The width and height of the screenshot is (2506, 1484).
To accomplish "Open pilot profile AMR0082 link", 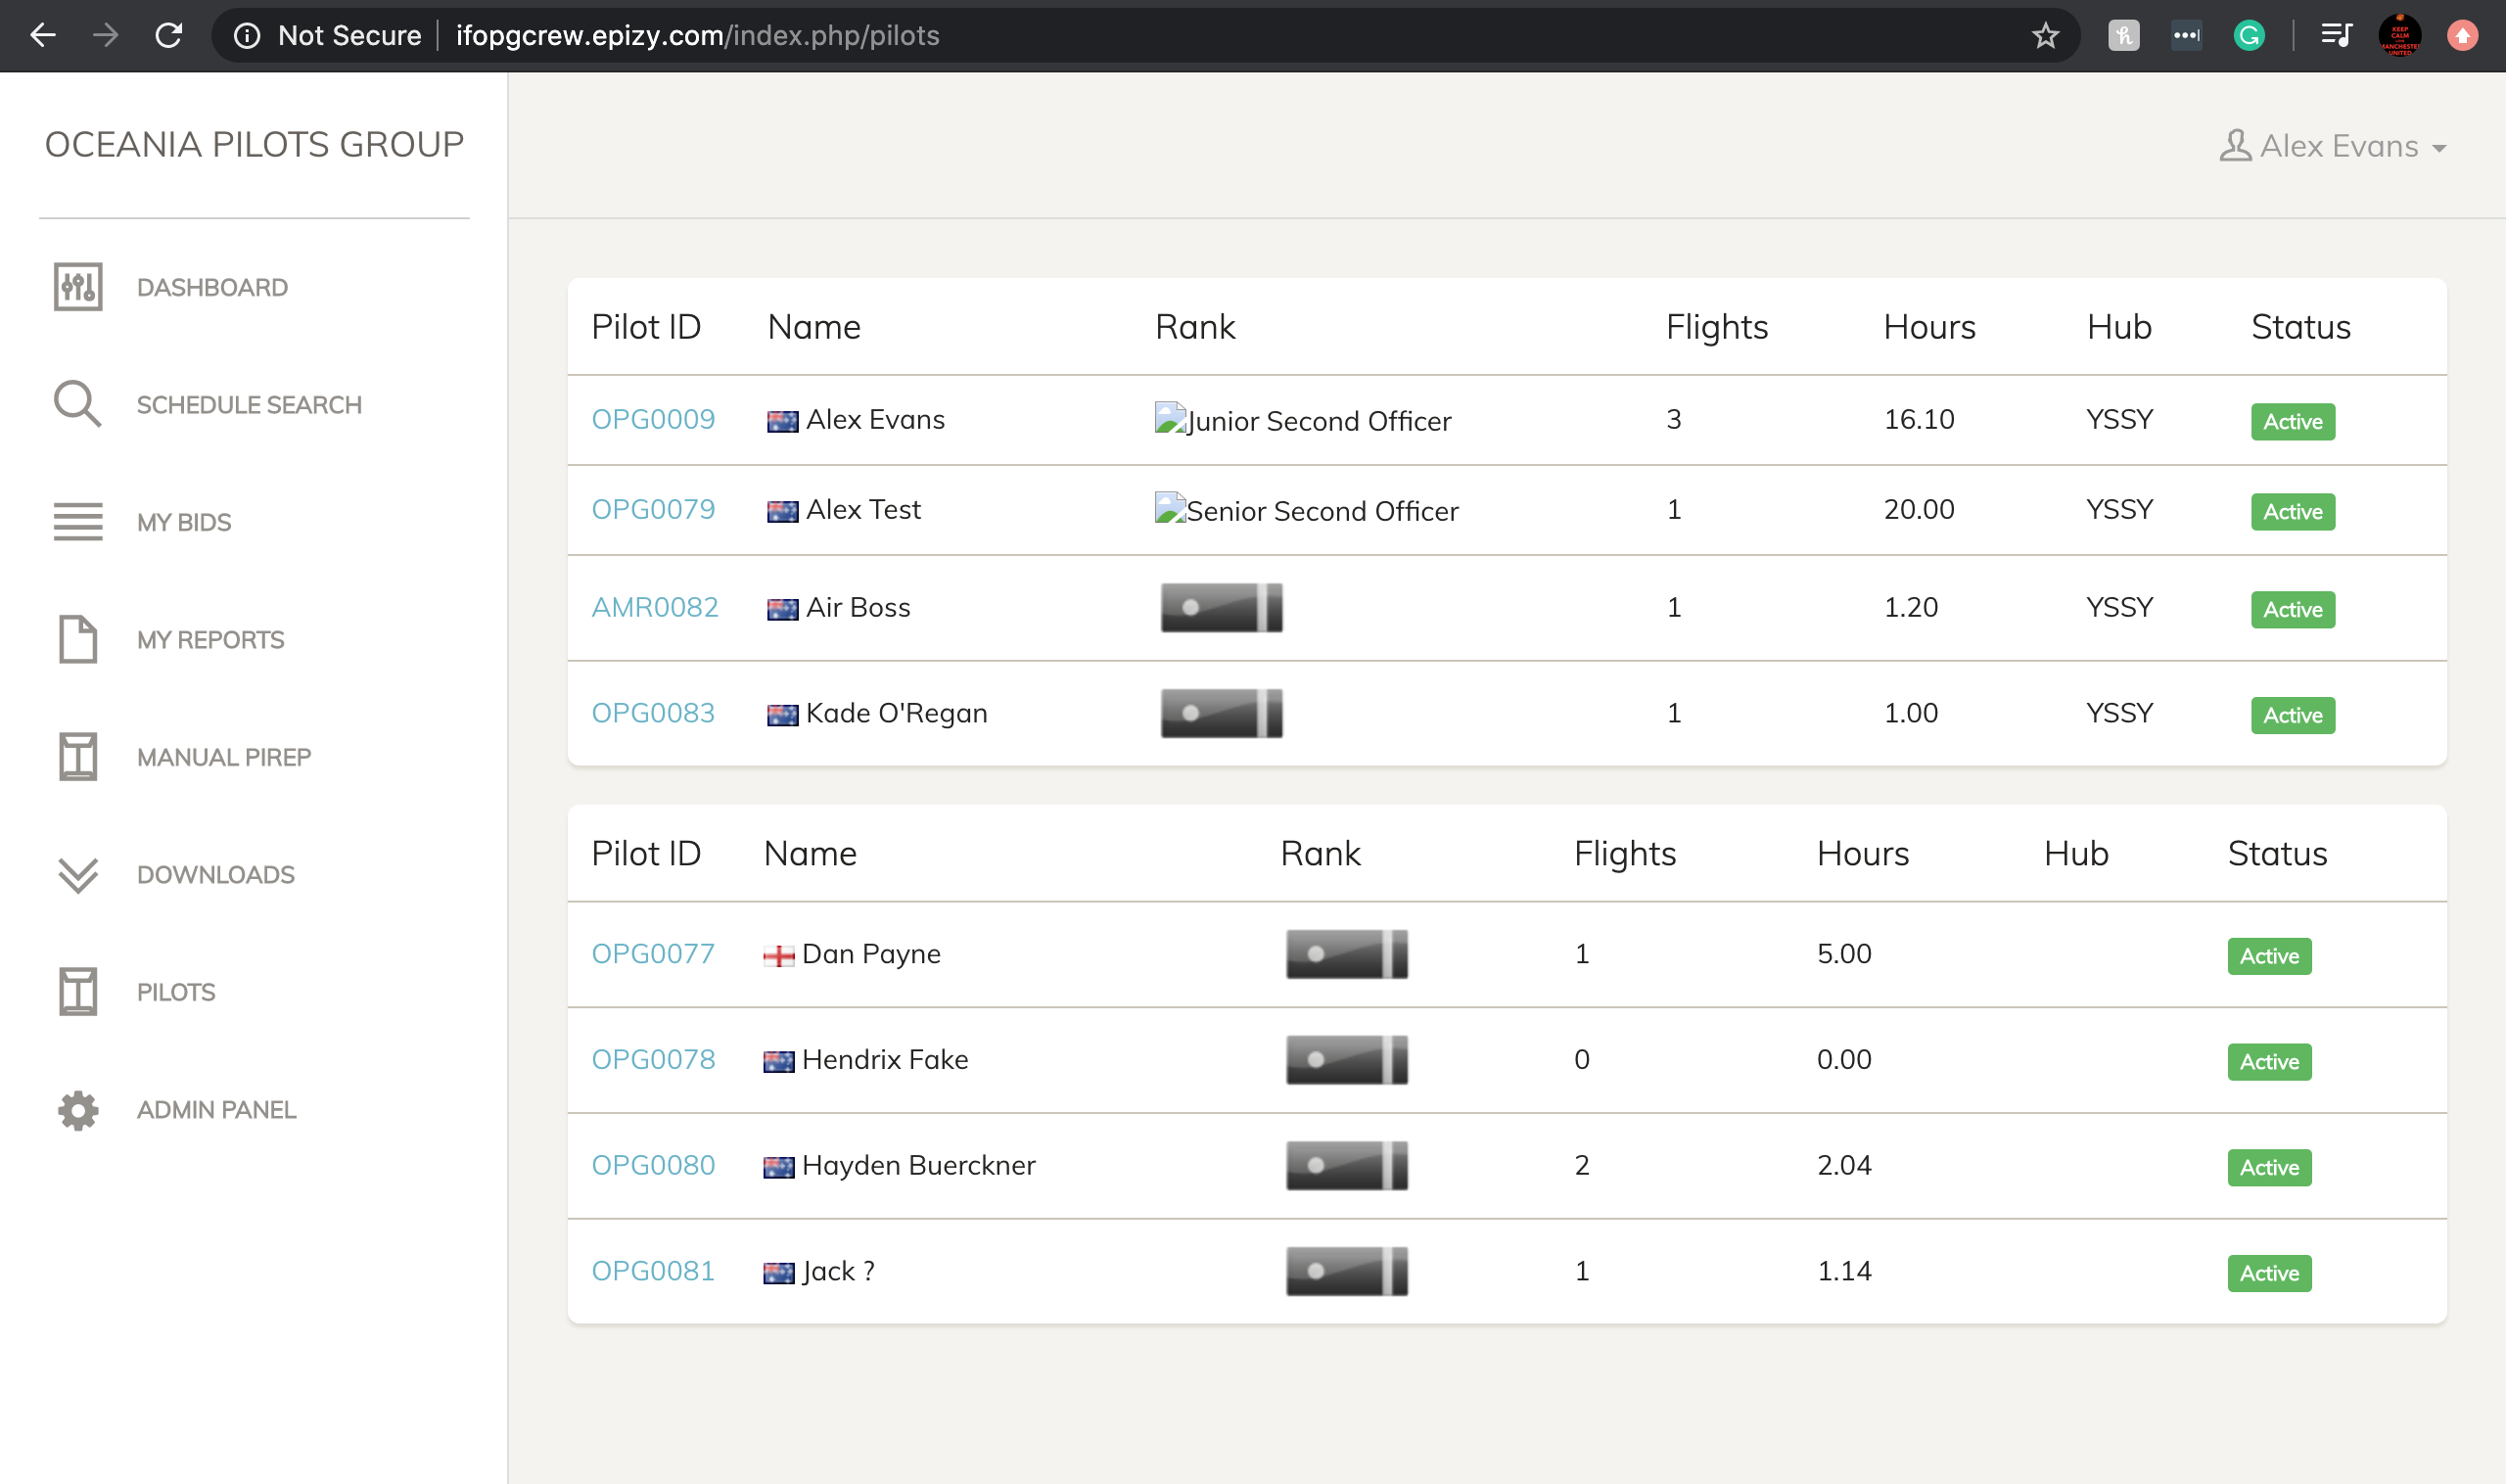I will 655,607.
